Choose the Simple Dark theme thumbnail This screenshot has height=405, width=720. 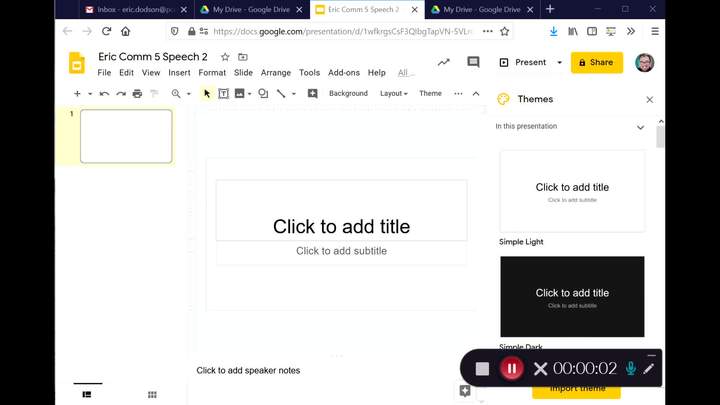tap(572, 296)
